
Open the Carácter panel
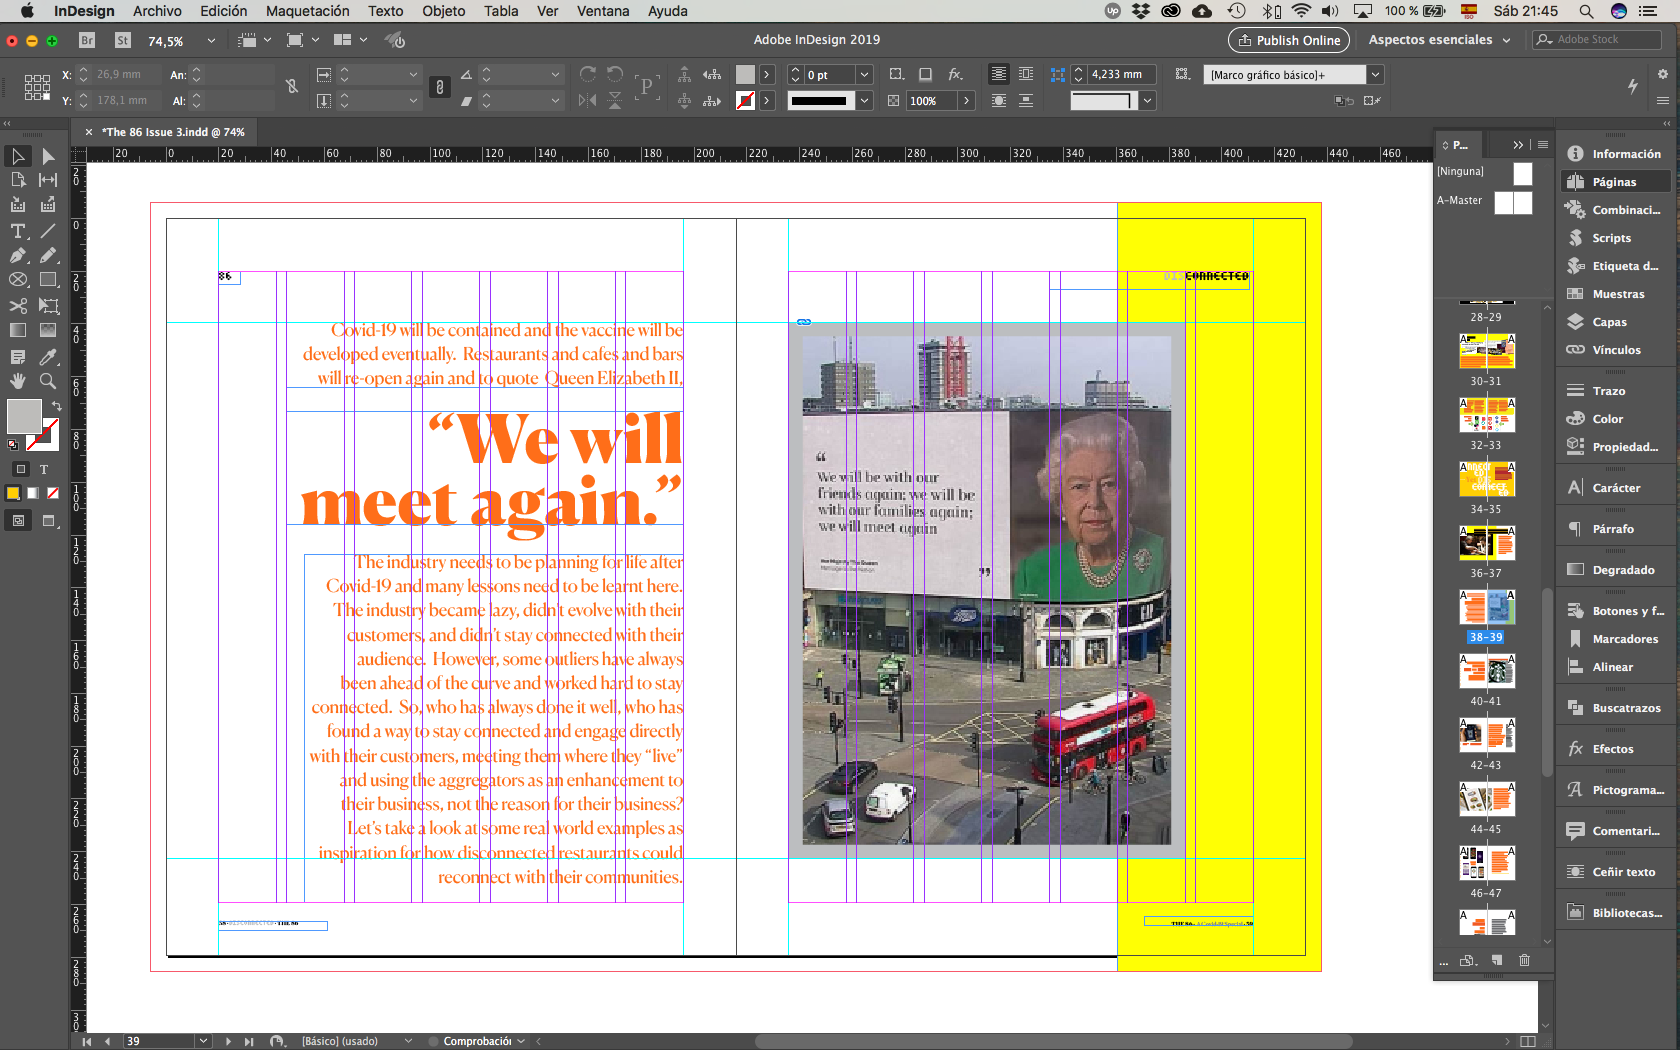click(x=1615, y=488)
